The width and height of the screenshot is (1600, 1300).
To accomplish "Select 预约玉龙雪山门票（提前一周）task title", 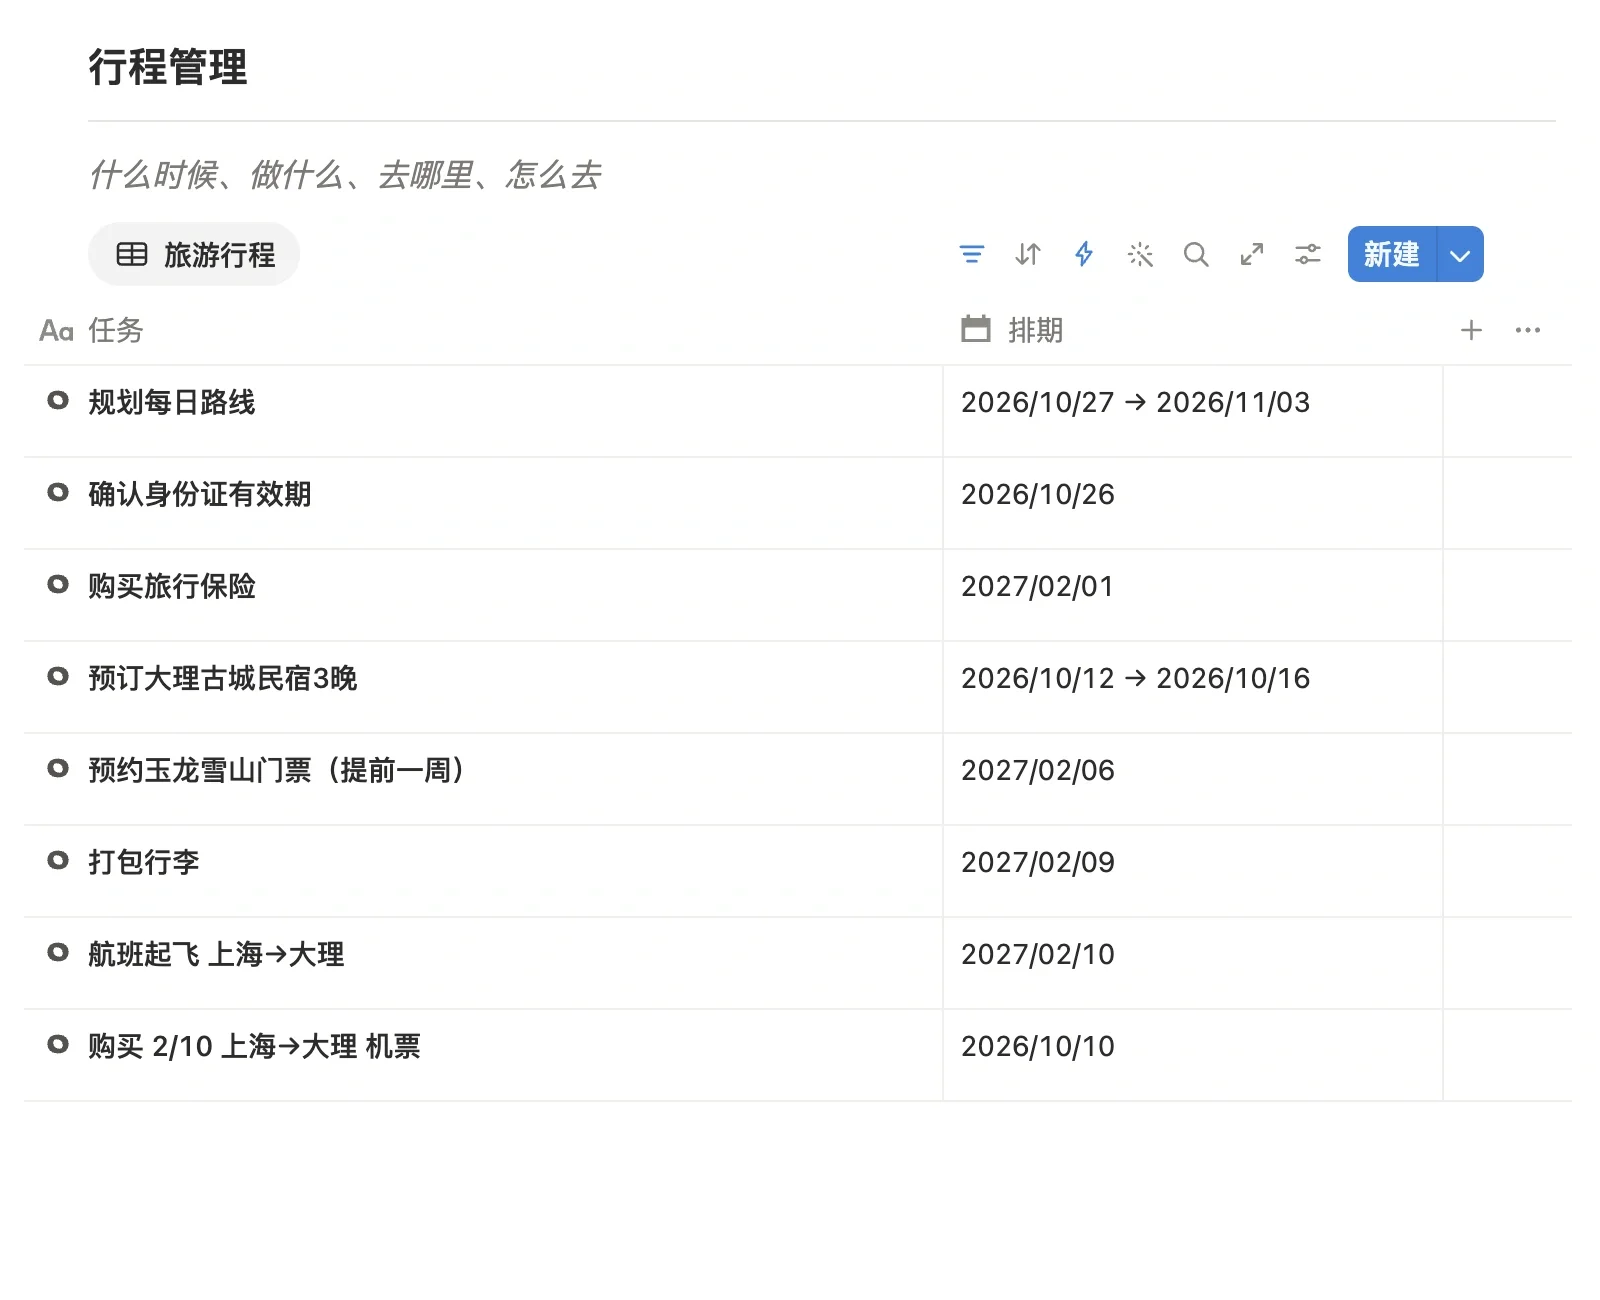I will click(x=276, y=770).
